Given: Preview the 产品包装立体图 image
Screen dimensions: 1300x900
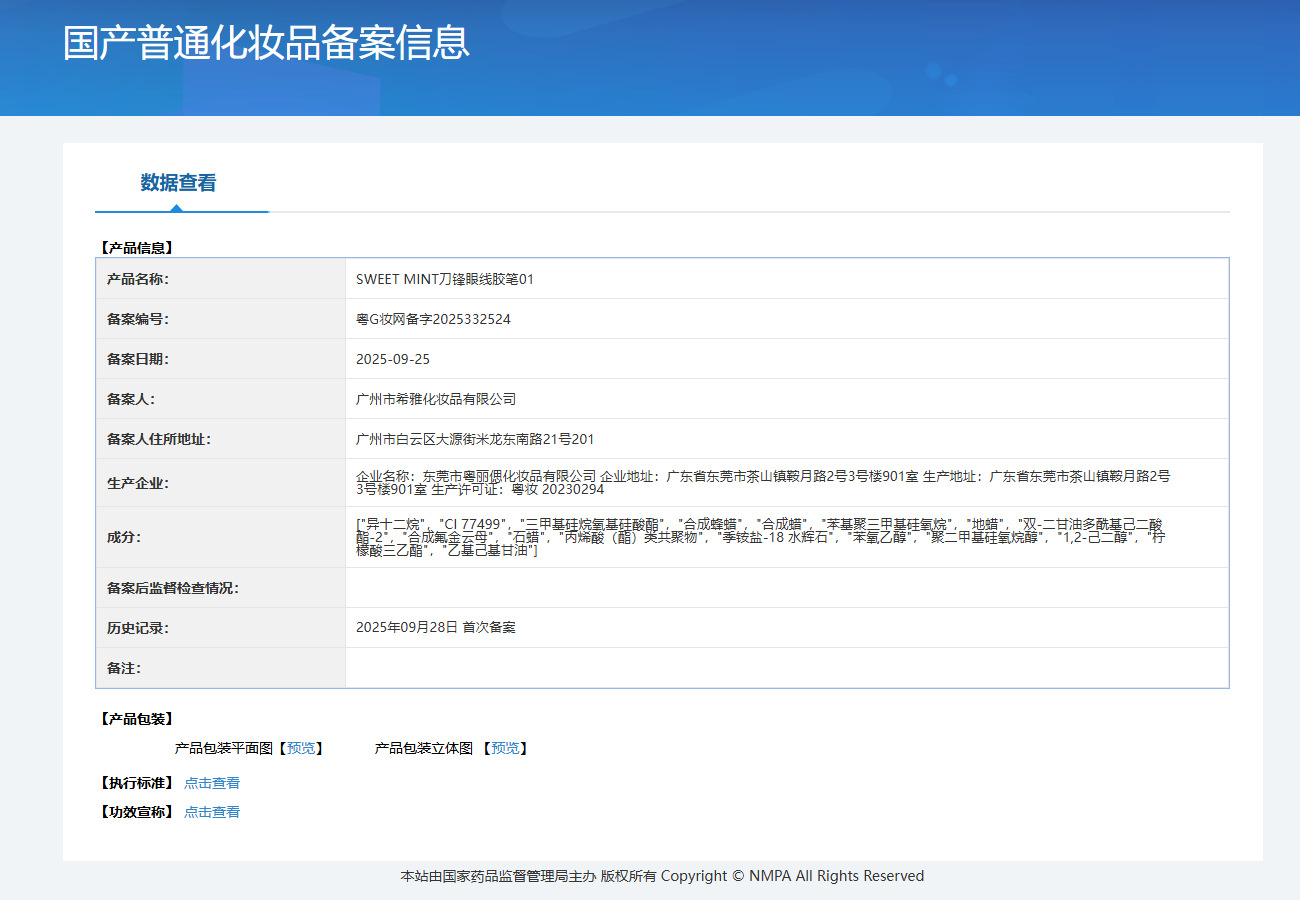Looking at the screenshot, I should (x=505, y=748).
